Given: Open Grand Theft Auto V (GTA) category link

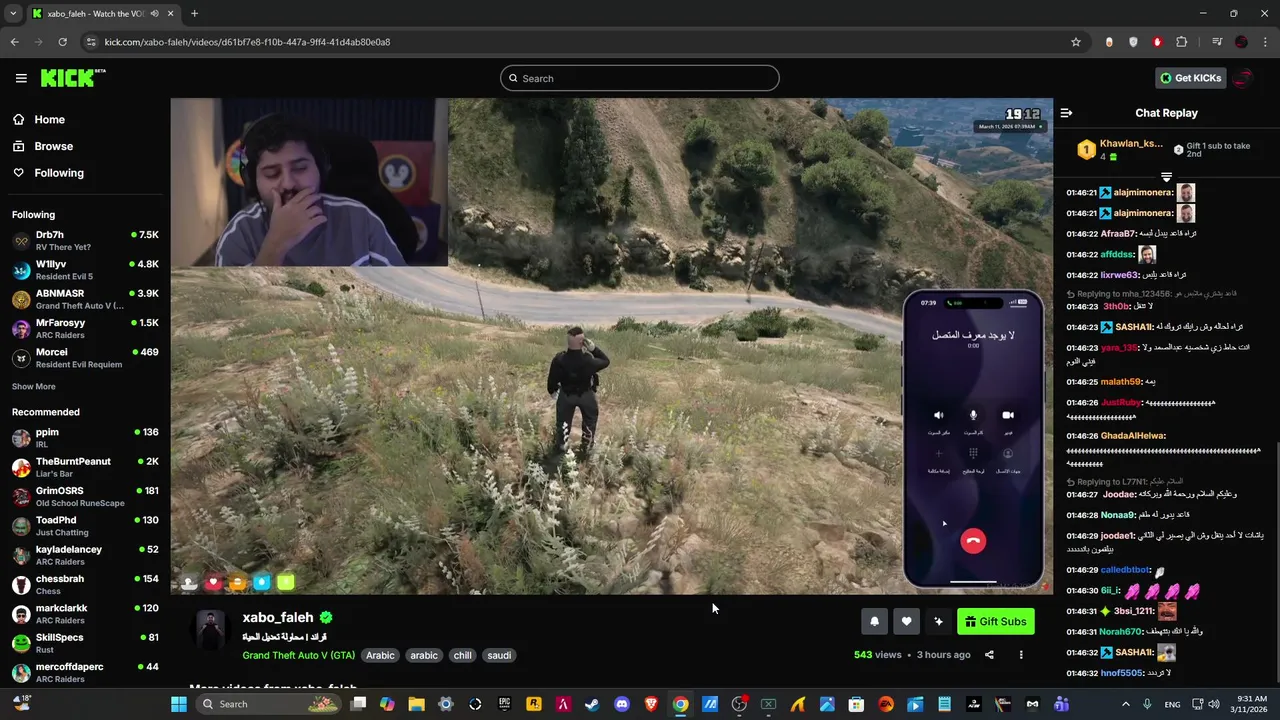Looking at the screenshot, I should tap(298, 655).
